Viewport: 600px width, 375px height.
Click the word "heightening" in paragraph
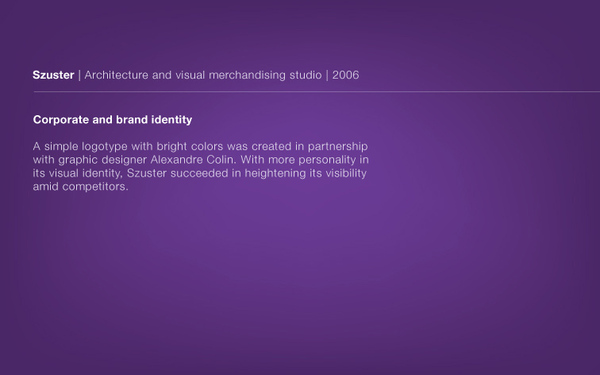[x=275, y=173]
